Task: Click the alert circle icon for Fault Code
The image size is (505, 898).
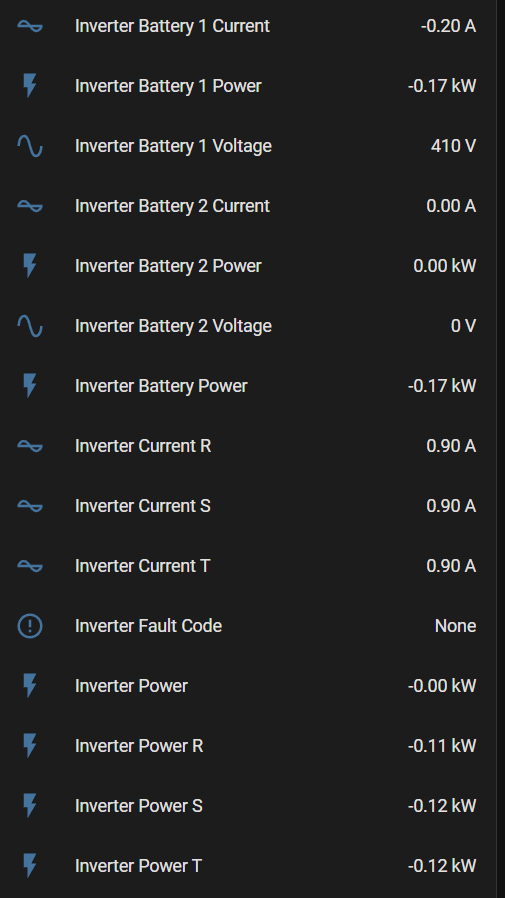Action: 30,626
